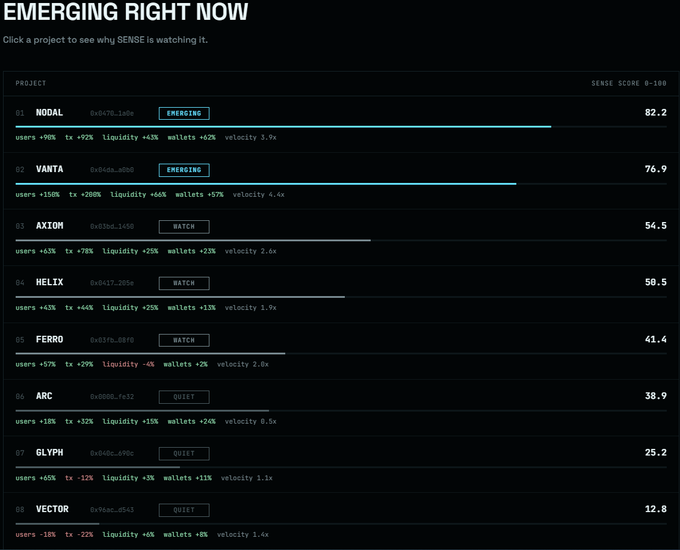This screenshot has width=680, height=550.
Task: Click the WATCH badge on AXIOM
Action: (x=184, y=226)
